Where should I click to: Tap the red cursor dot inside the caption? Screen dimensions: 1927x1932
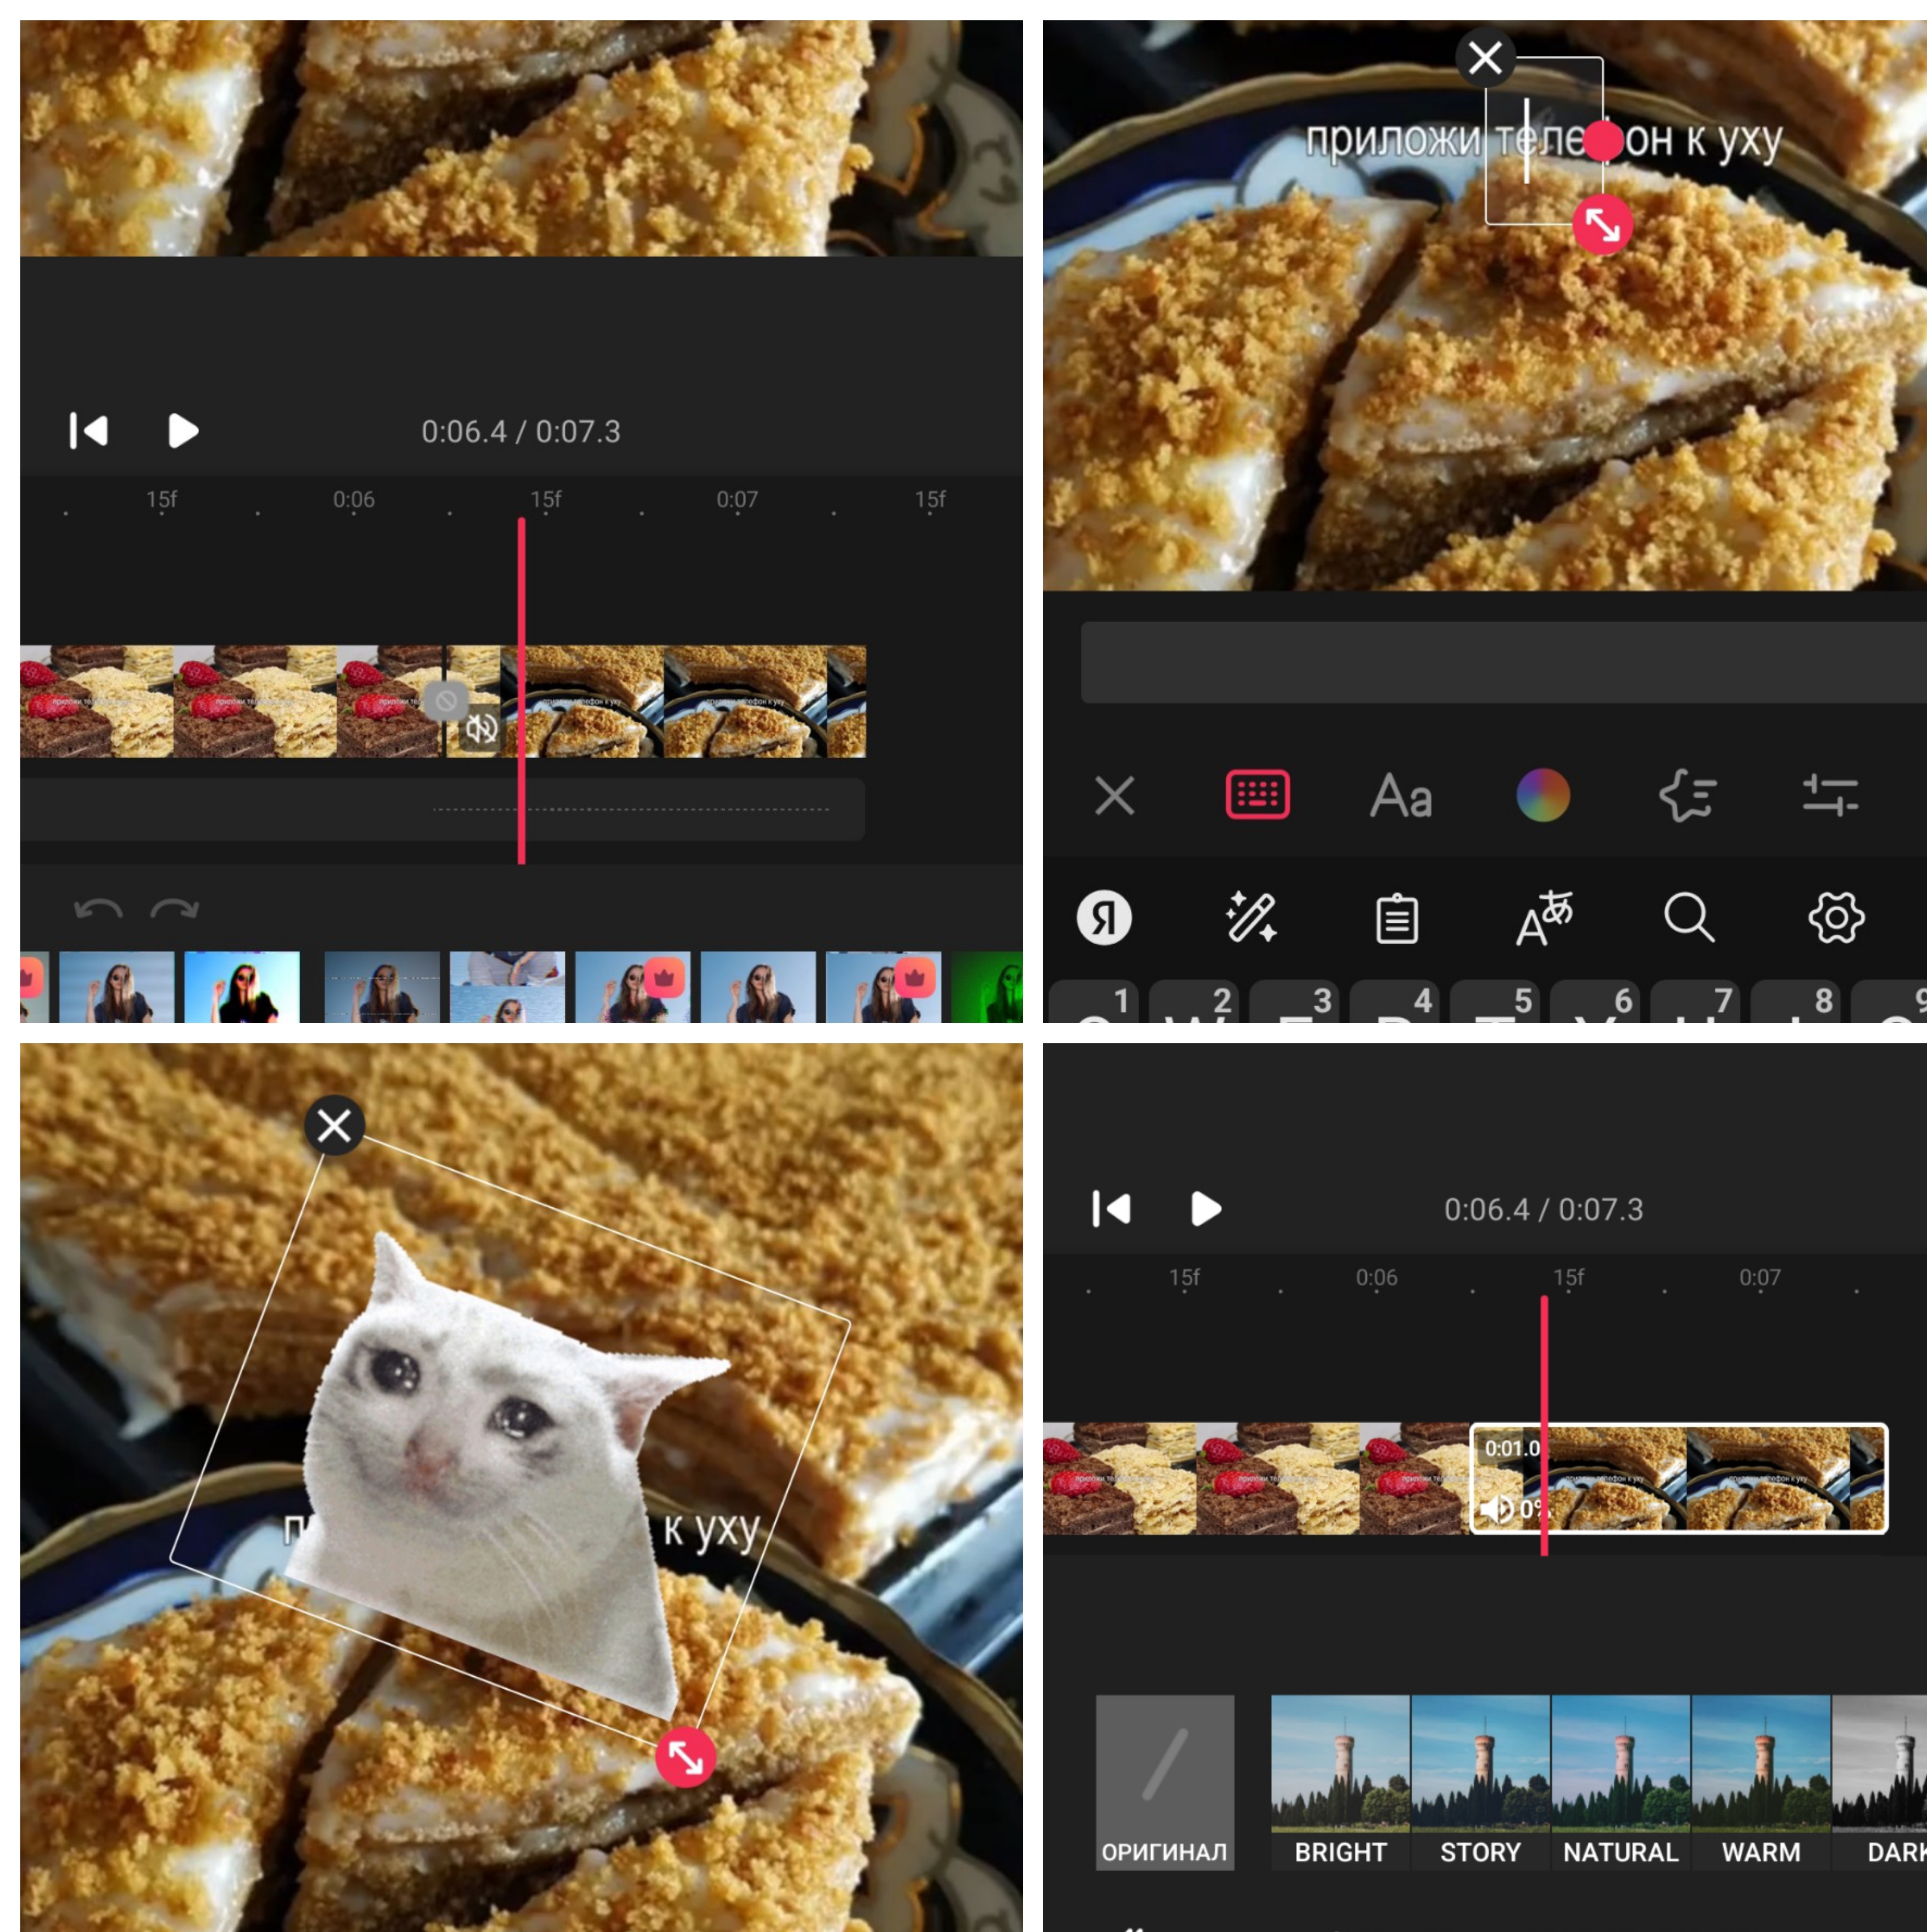pos(1603,141)
